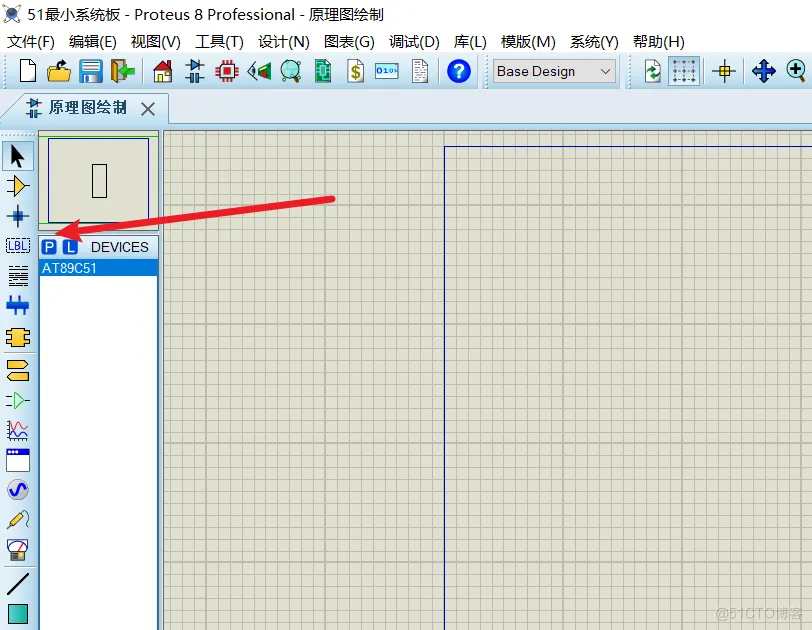Click the blue Help question-mark icon

pos(459,71)
